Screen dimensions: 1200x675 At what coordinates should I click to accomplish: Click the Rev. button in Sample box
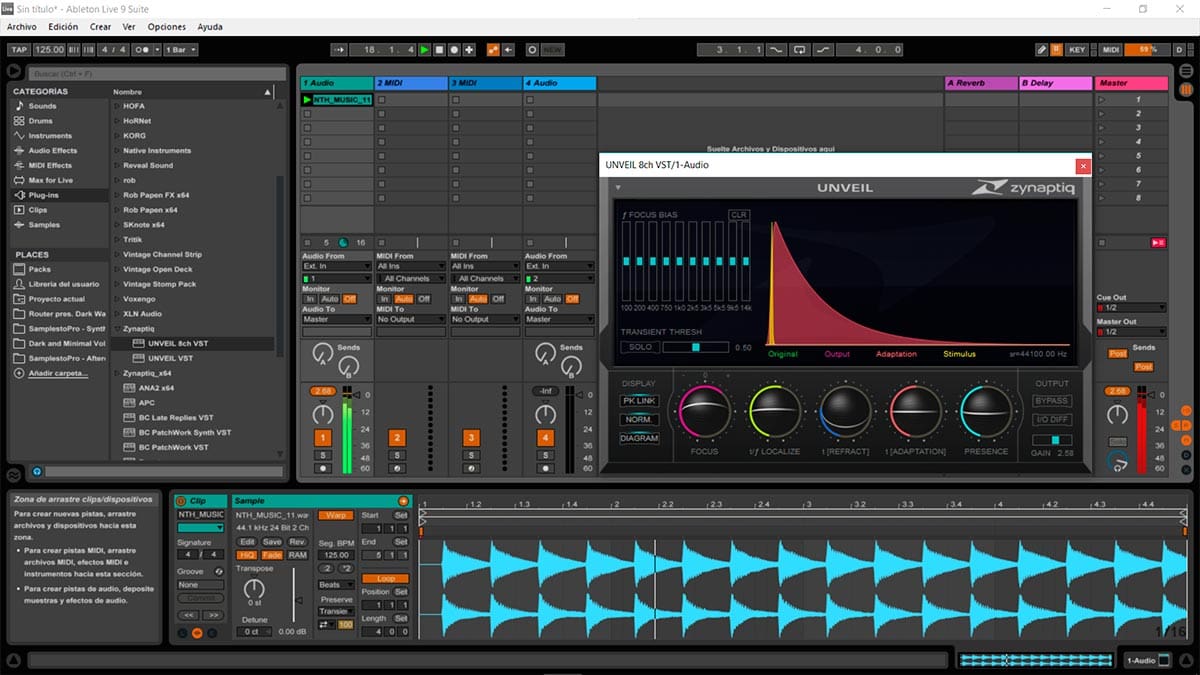(x=297, y=542)
